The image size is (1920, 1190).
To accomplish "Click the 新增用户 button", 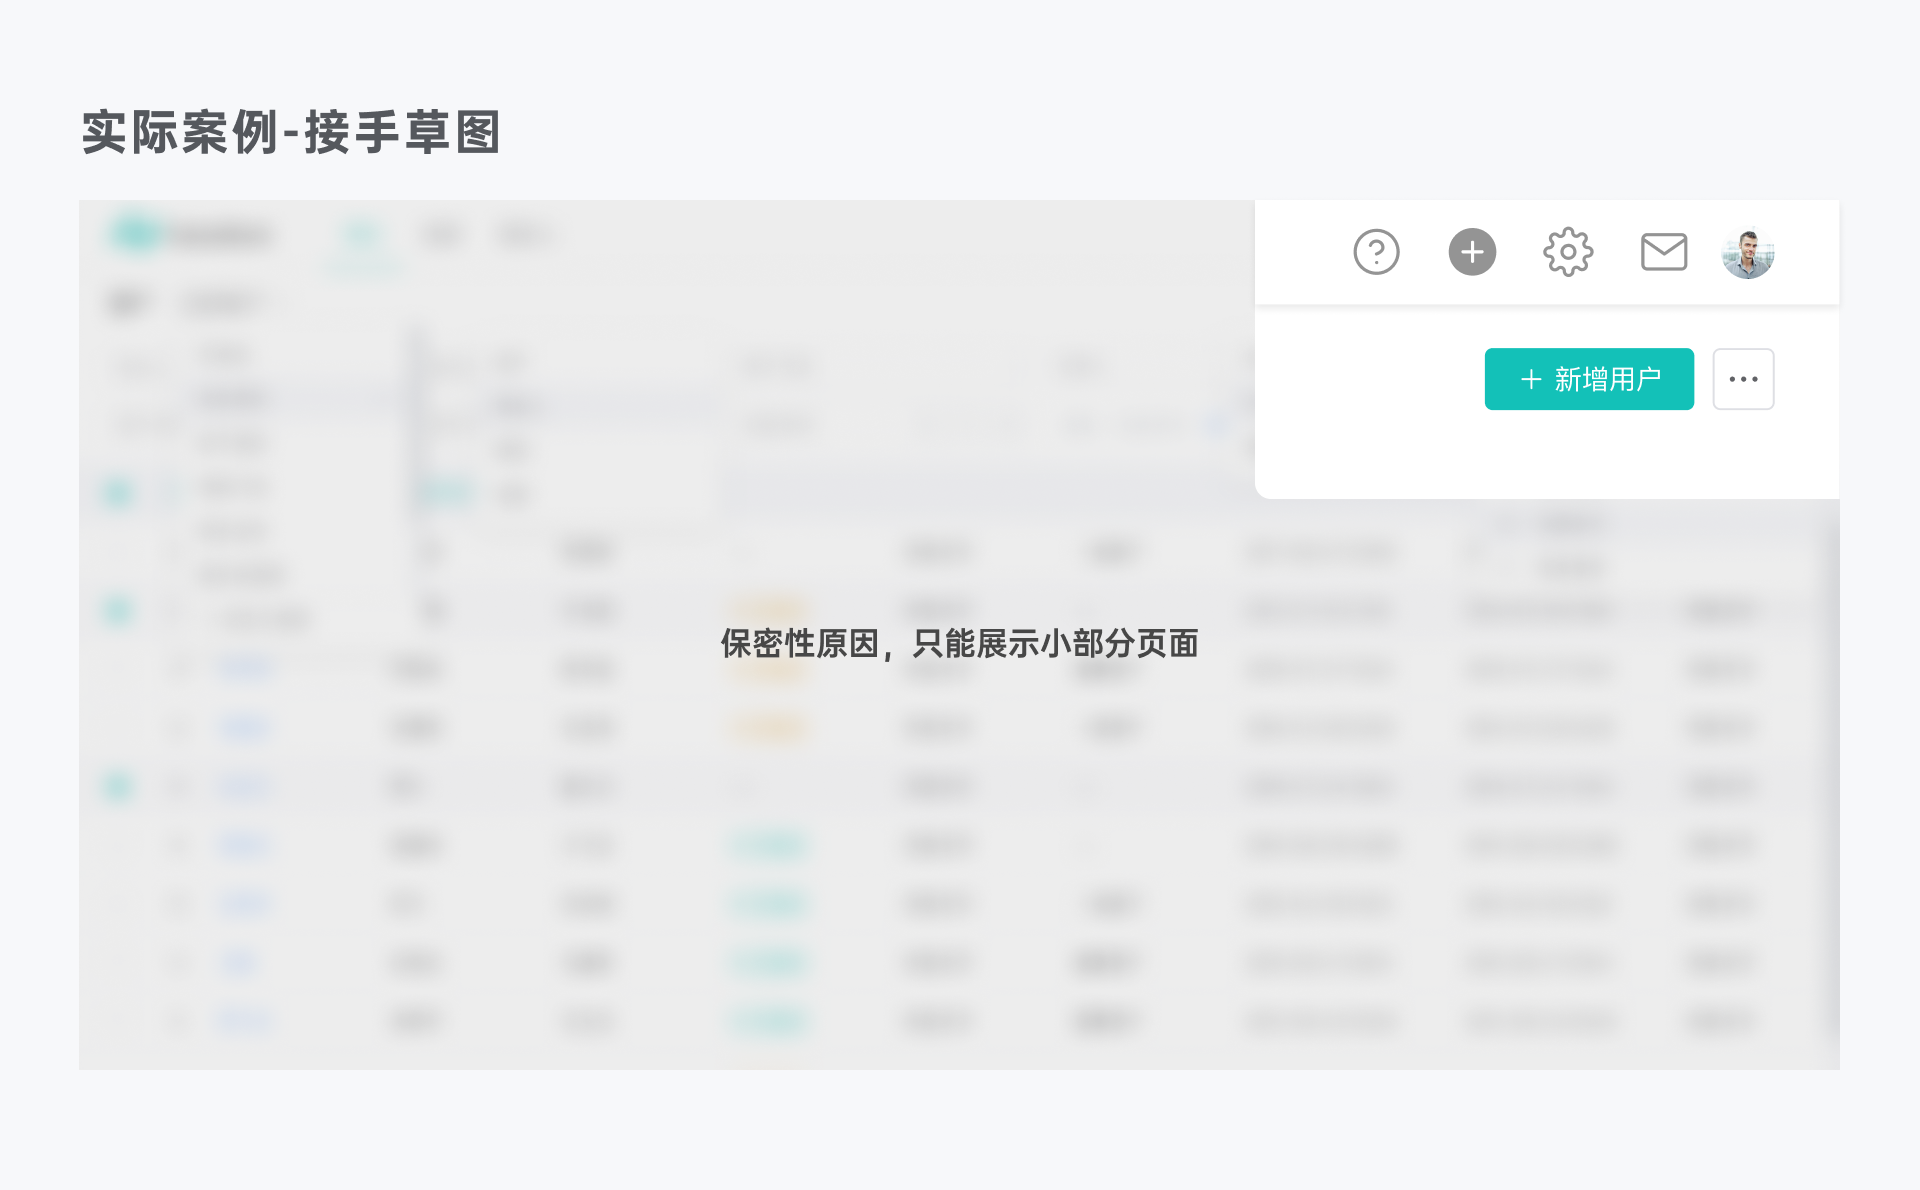I will click(1589, 379).
